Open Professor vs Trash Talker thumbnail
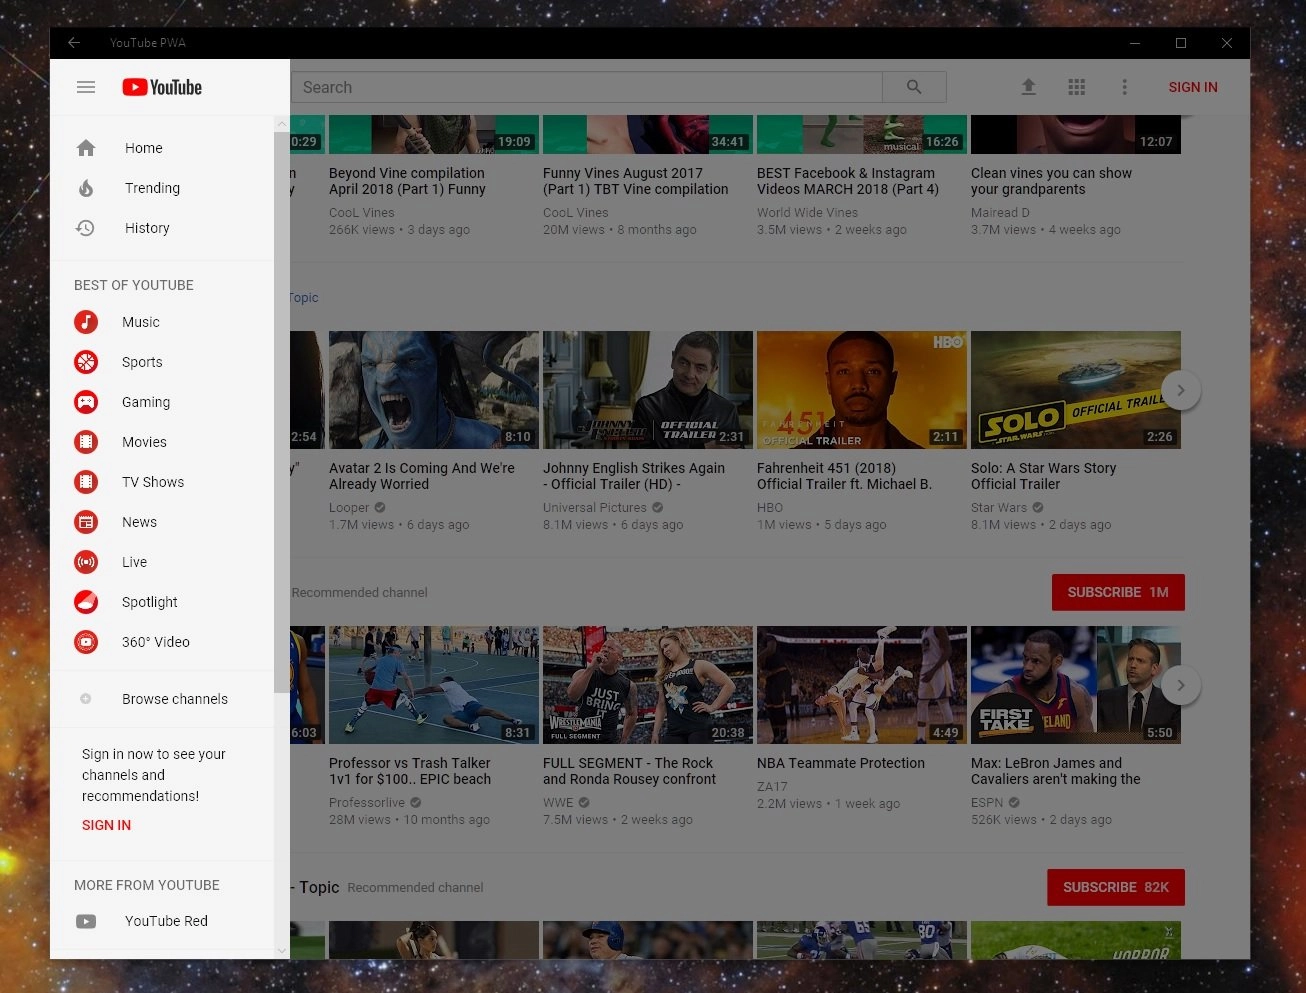Screen dimensions: 1306x993 (x=434, y=685)
